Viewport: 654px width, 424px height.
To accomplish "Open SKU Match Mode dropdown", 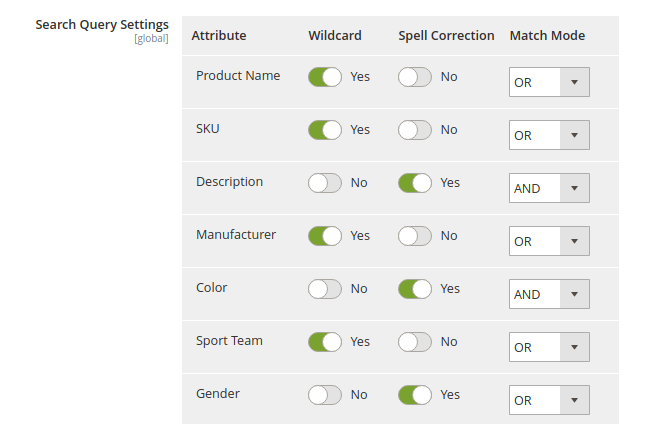I will click(x=549, y=135).
